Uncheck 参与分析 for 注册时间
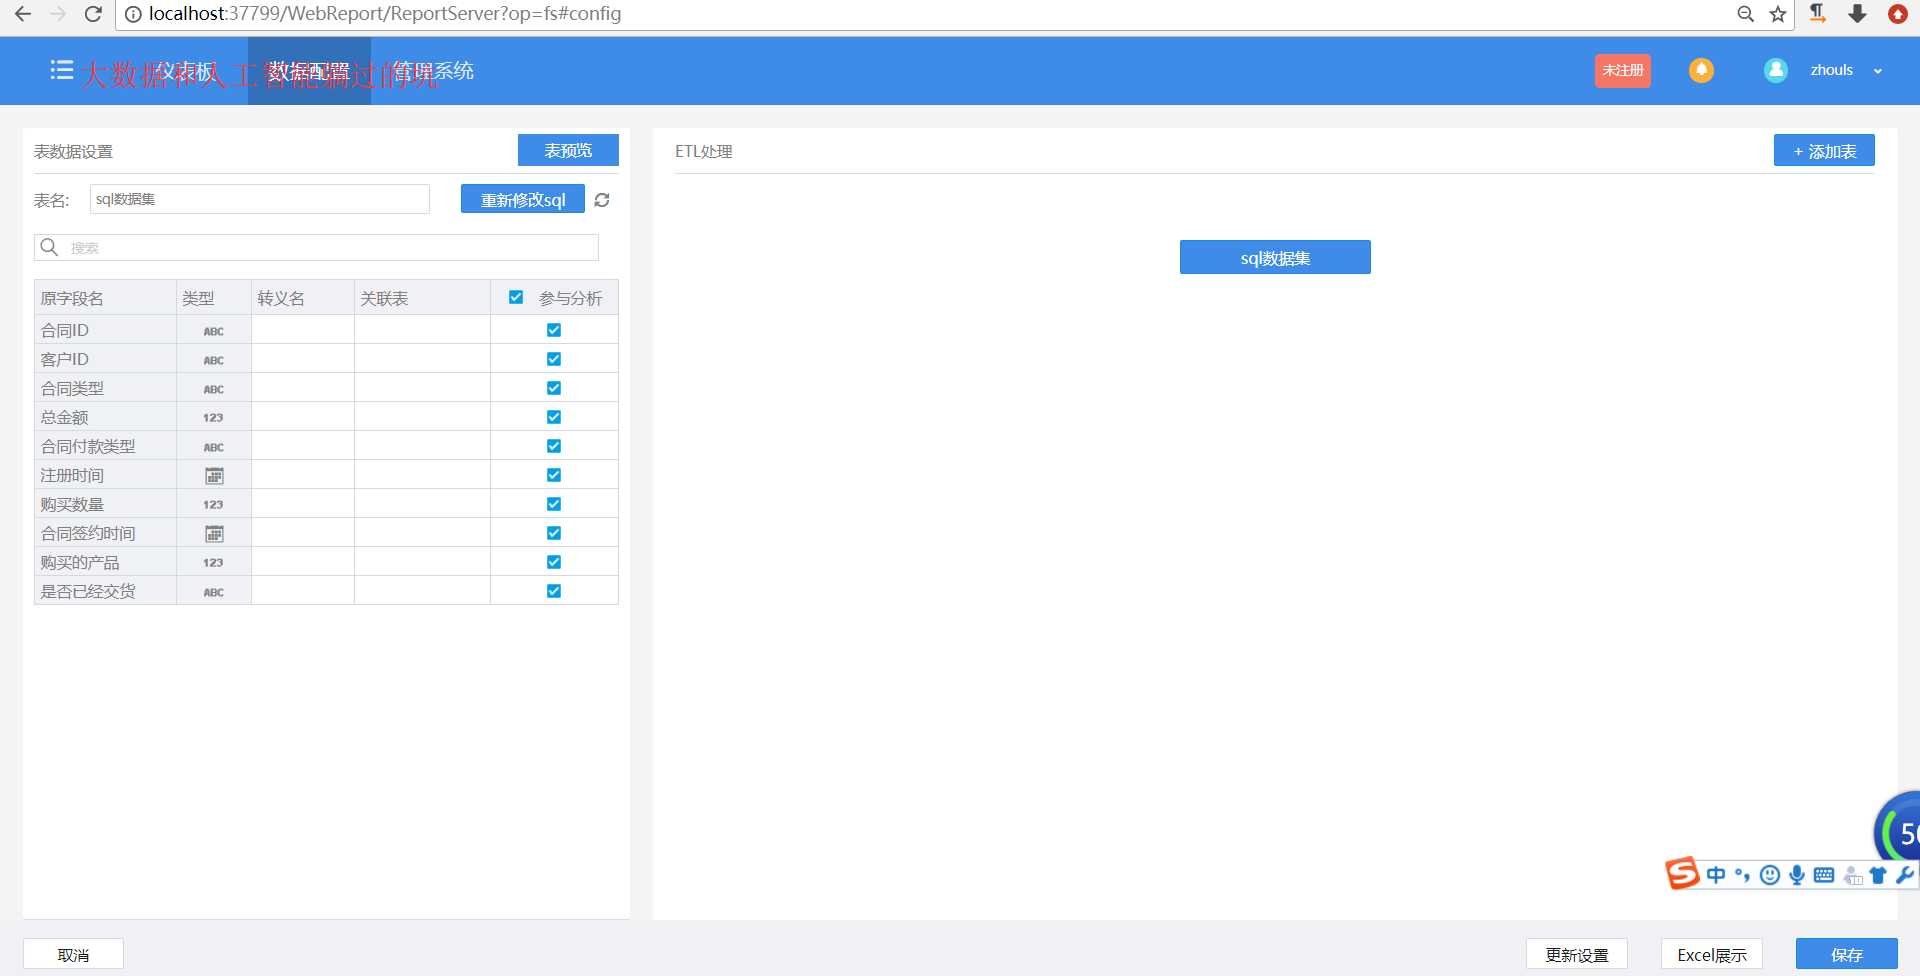1920x976 pixels. (x=554, y=475)
